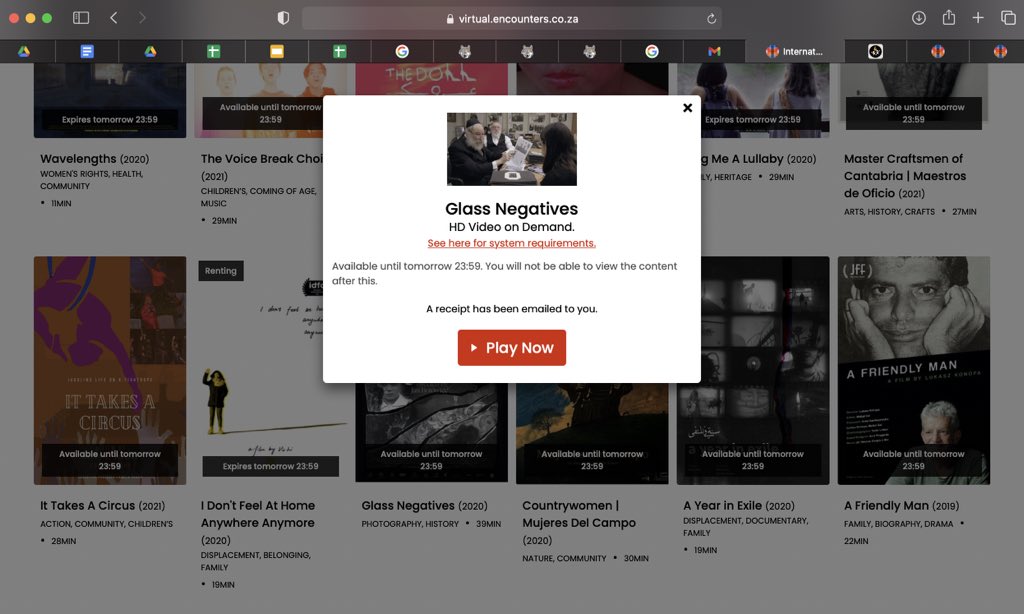Switch to the second wolf icon tab
The image size is (1024, 614).
tap(528, 51)
